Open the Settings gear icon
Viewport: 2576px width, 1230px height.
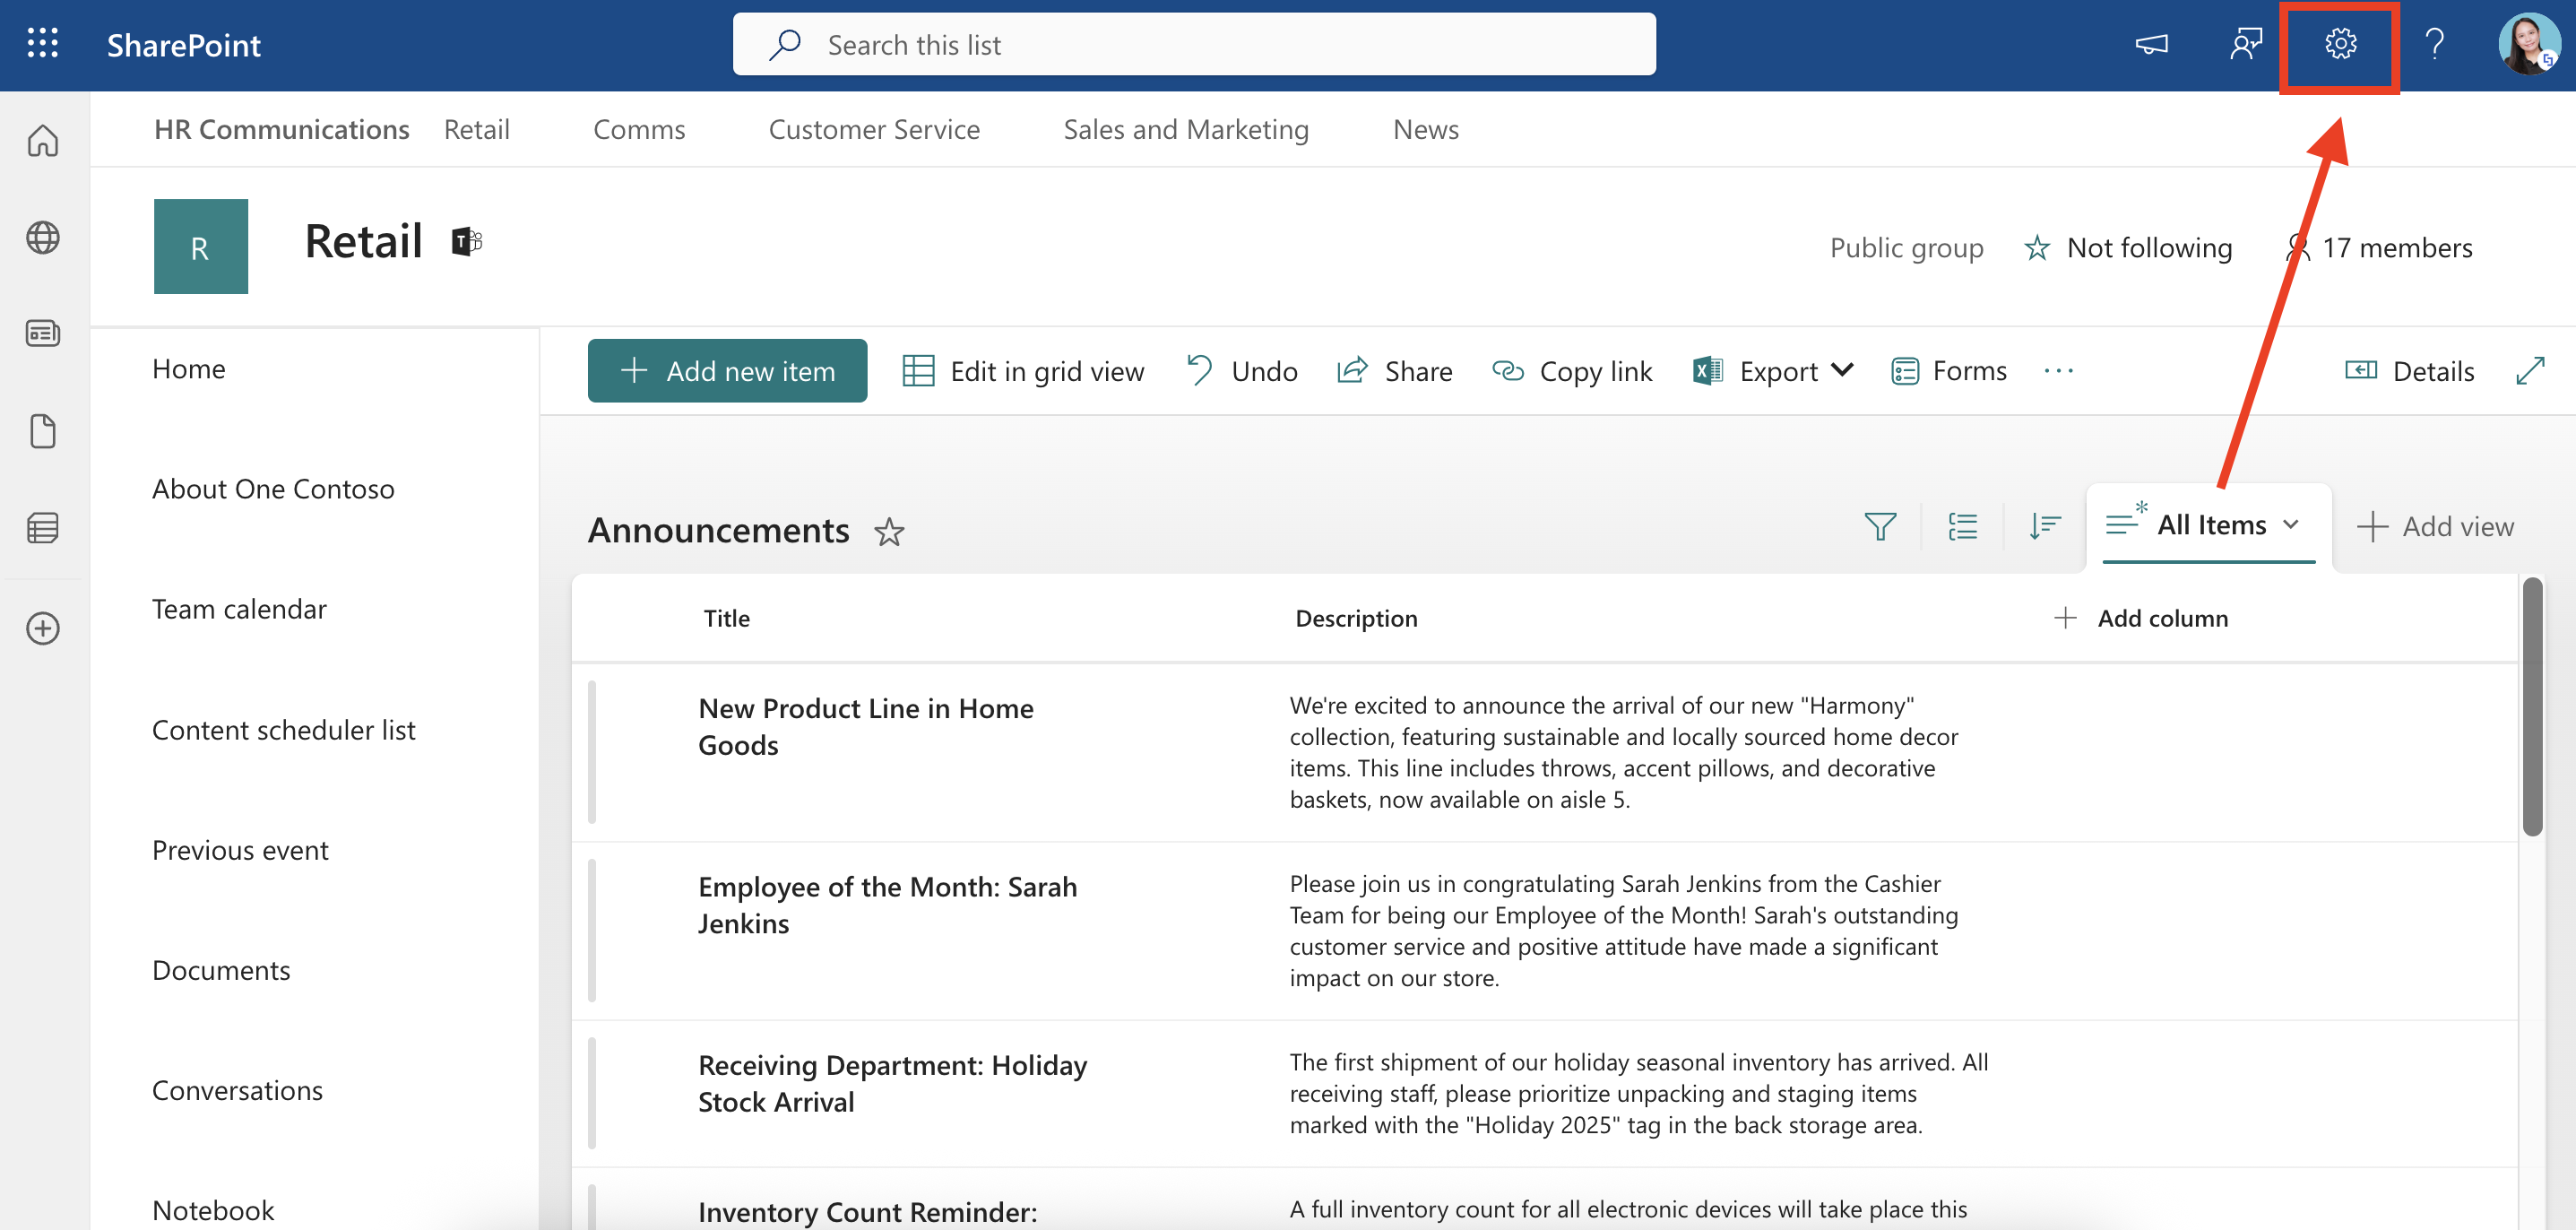pos(2339,44)
